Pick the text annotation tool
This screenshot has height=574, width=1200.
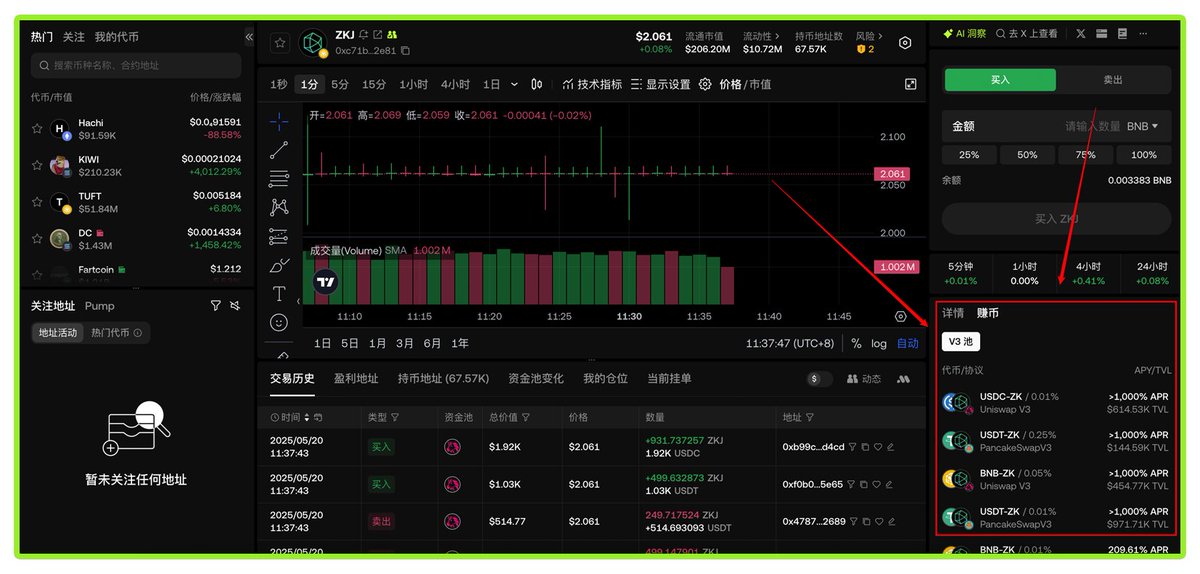(x=279, y=294)
